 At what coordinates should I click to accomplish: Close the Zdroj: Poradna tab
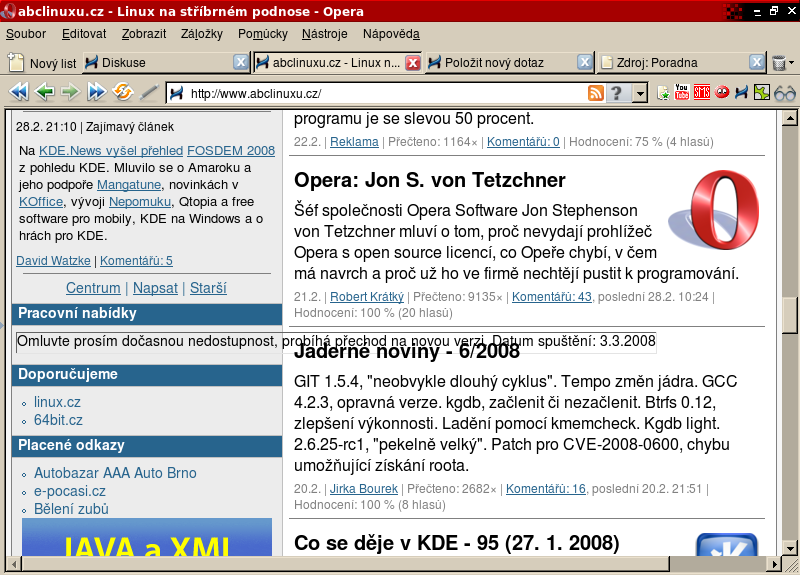point(757,62)
